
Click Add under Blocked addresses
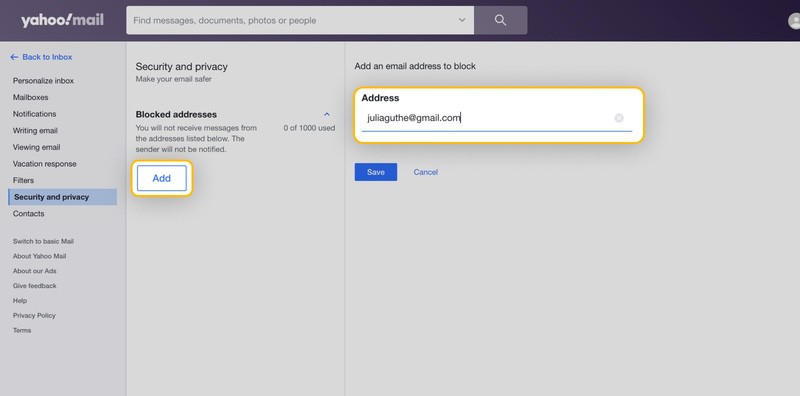(x=162, y=178)
